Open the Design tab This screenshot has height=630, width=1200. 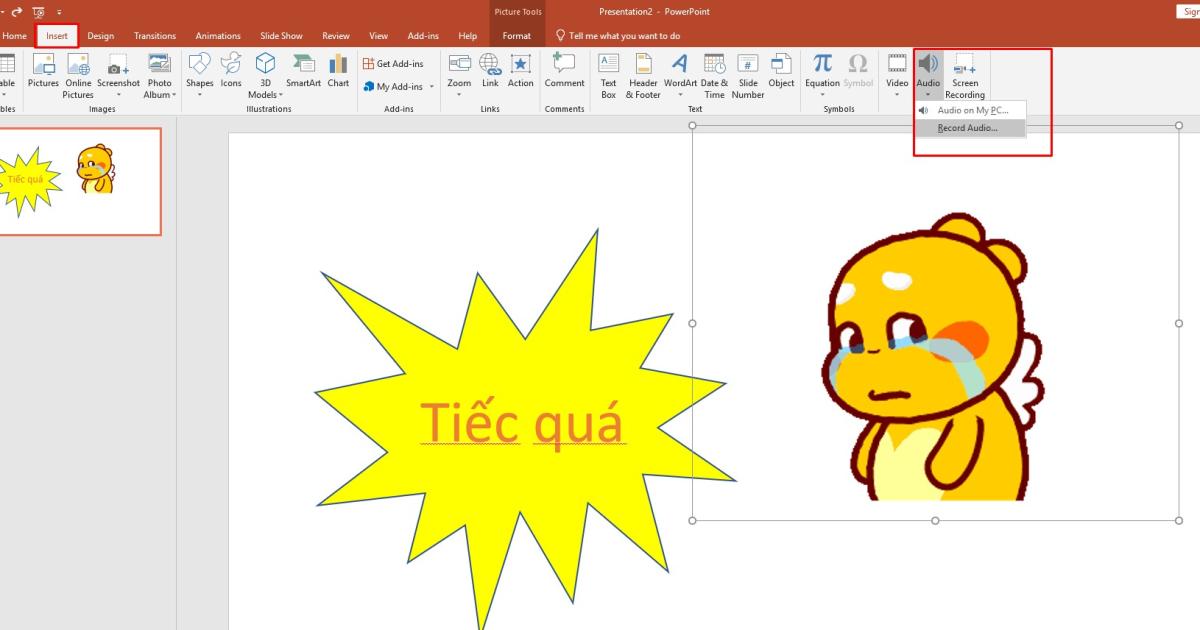(x=101, y=36)
